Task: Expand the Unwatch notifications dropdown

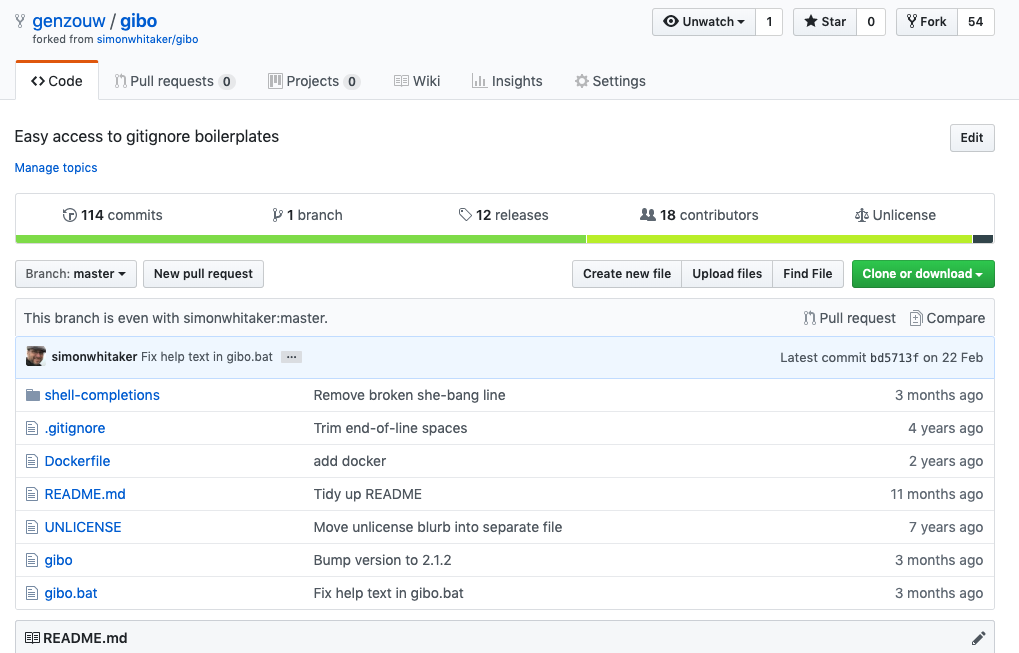Action: [x=704, y=21]
